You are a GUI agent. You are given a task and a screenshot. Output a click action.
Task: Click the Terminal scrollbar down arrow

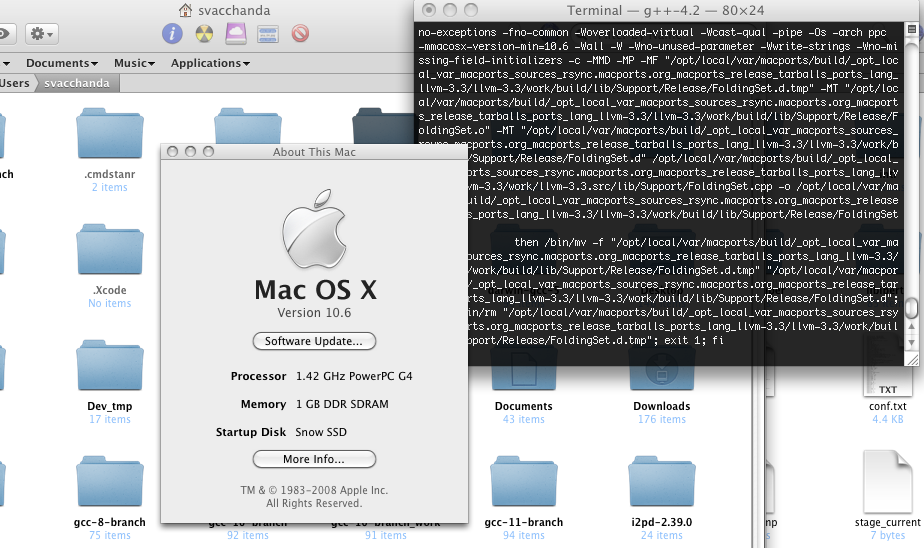coord(912,342)
